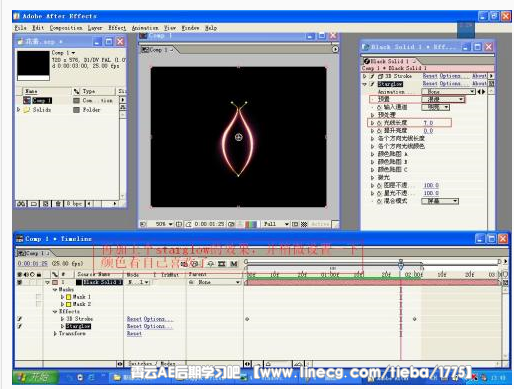Toggle Starglow effect switch in Effect Controls
The height and width of the screenshot is (389, 514).
tap(372, 84)
